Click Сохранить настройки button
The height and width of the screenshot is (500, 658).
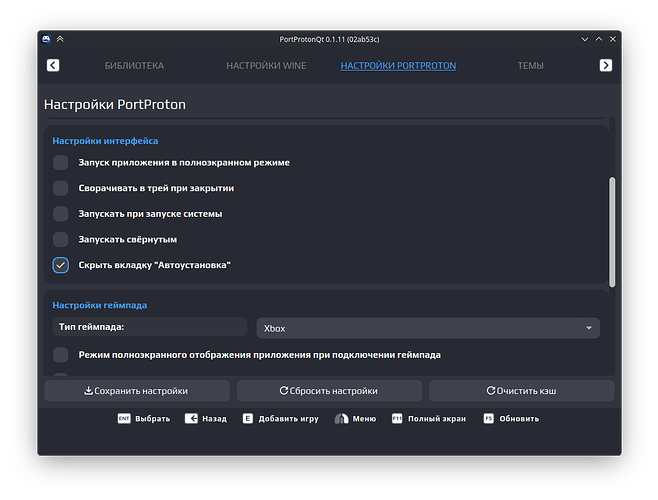coord(137,391)
